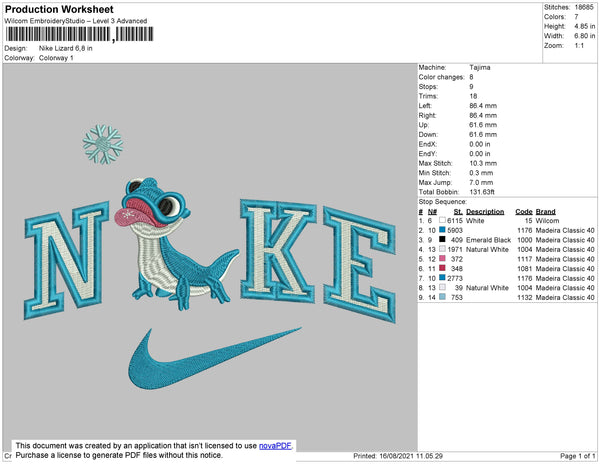Click the embroidered letter E in the design
Viewport: 600px width, 464px height.
point(359,265)
